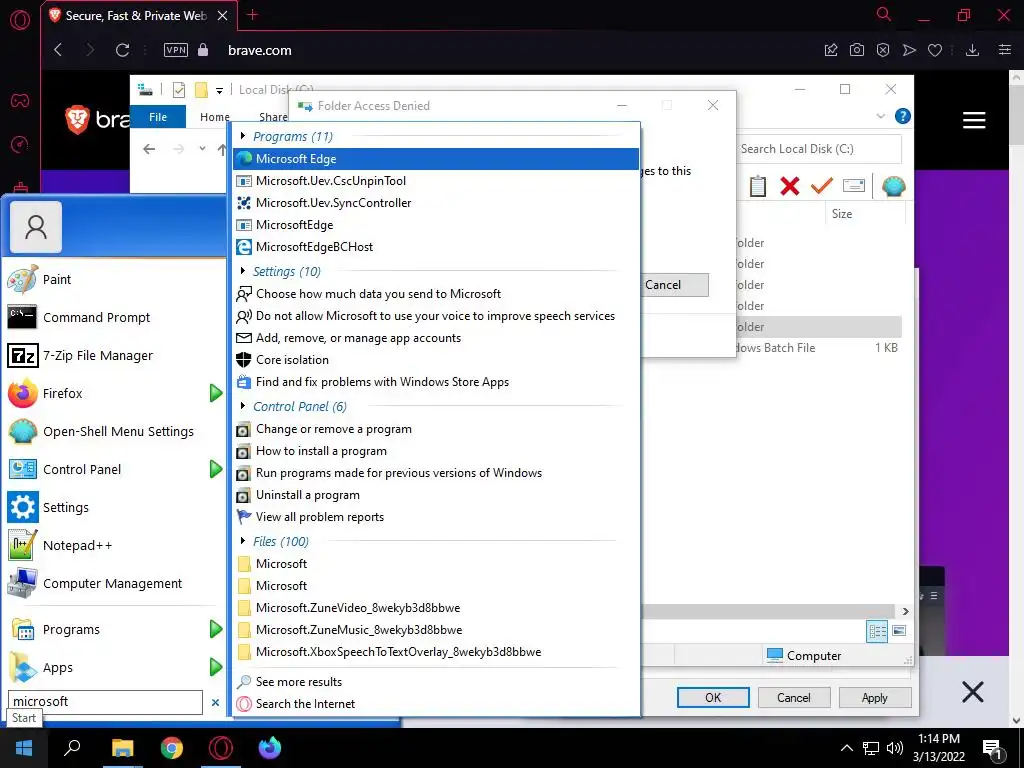
Task: Toggle the VPN badge in address bar
Action: point(176,50)
